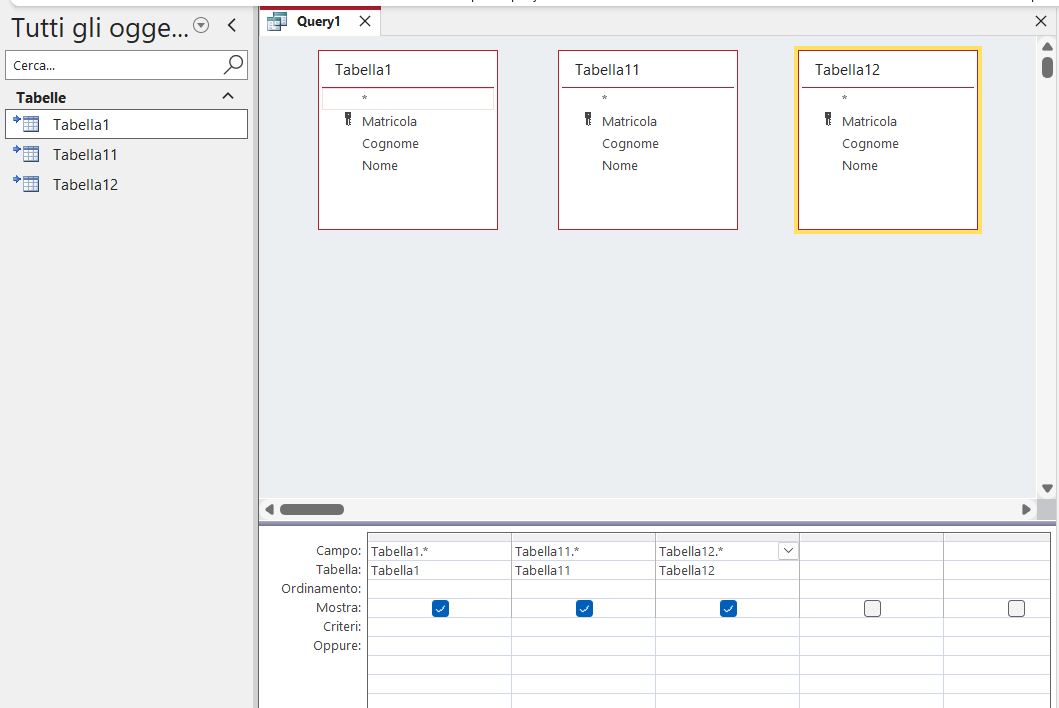Select Tabella12 in the navigation pane
Screen dimensions: 1059x708
point(126,184)
